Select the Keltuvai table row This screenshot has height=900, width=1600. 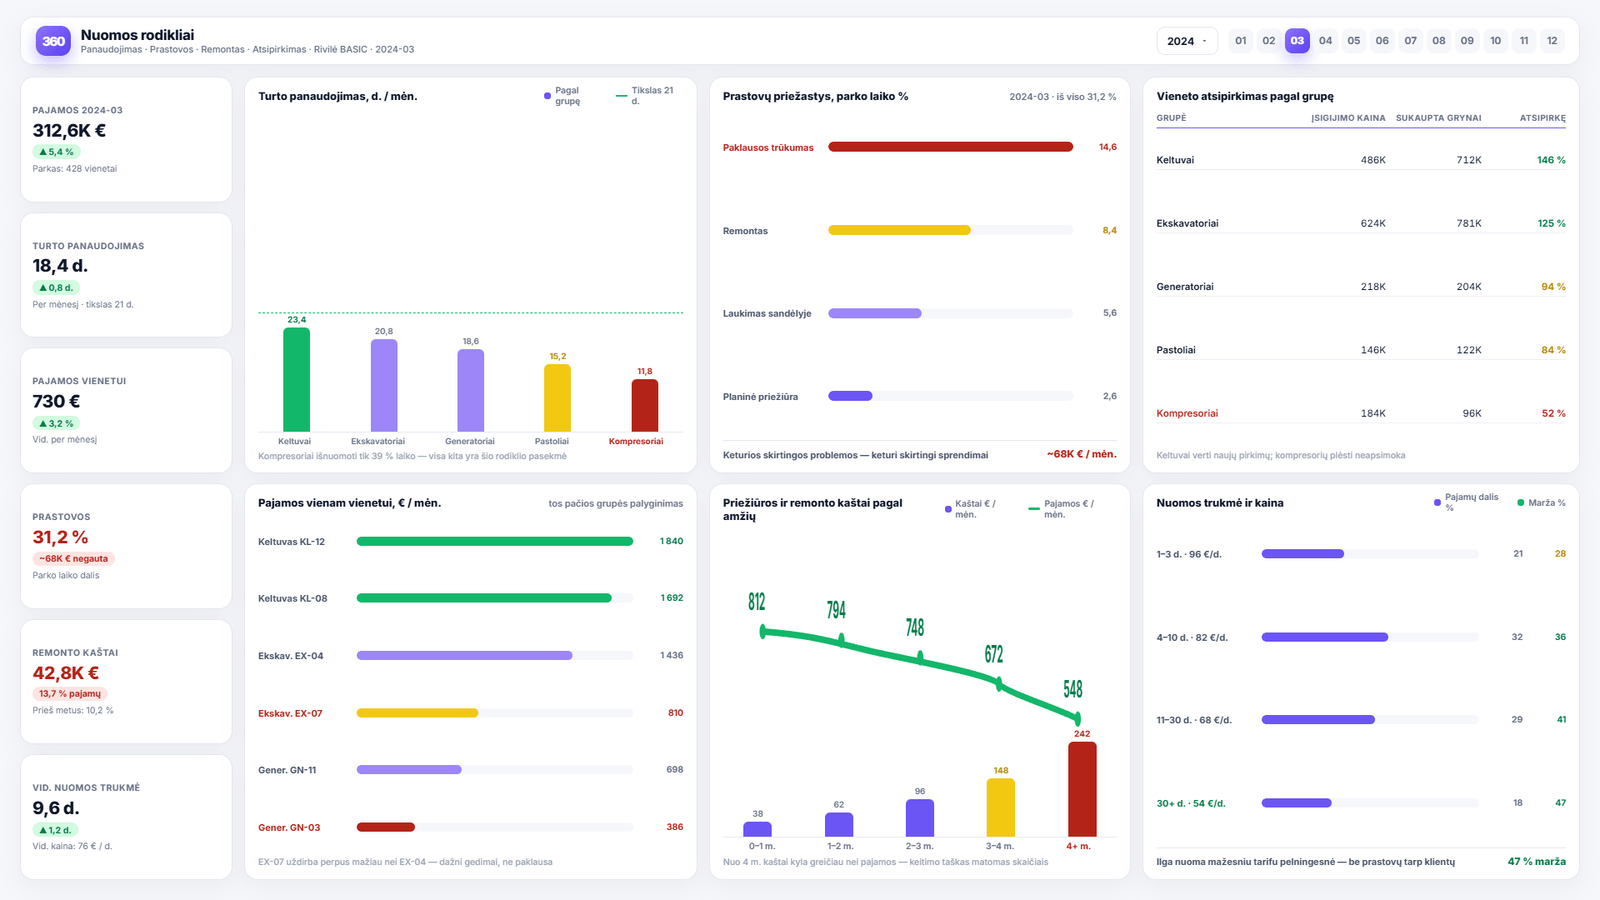[x=1361, y=160]
